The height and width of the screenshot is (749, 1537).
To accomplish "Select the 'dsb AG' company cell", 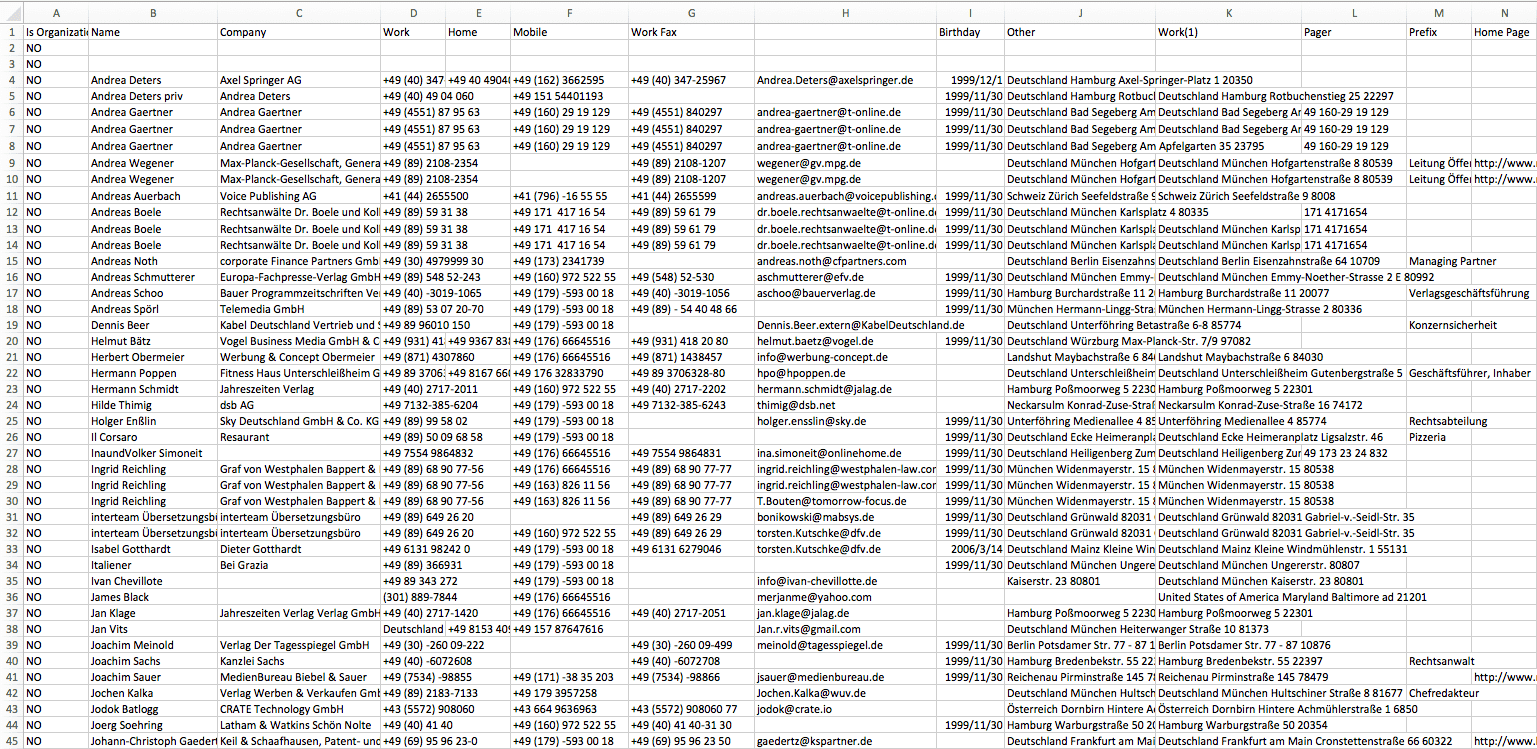I will pos(299,405).
